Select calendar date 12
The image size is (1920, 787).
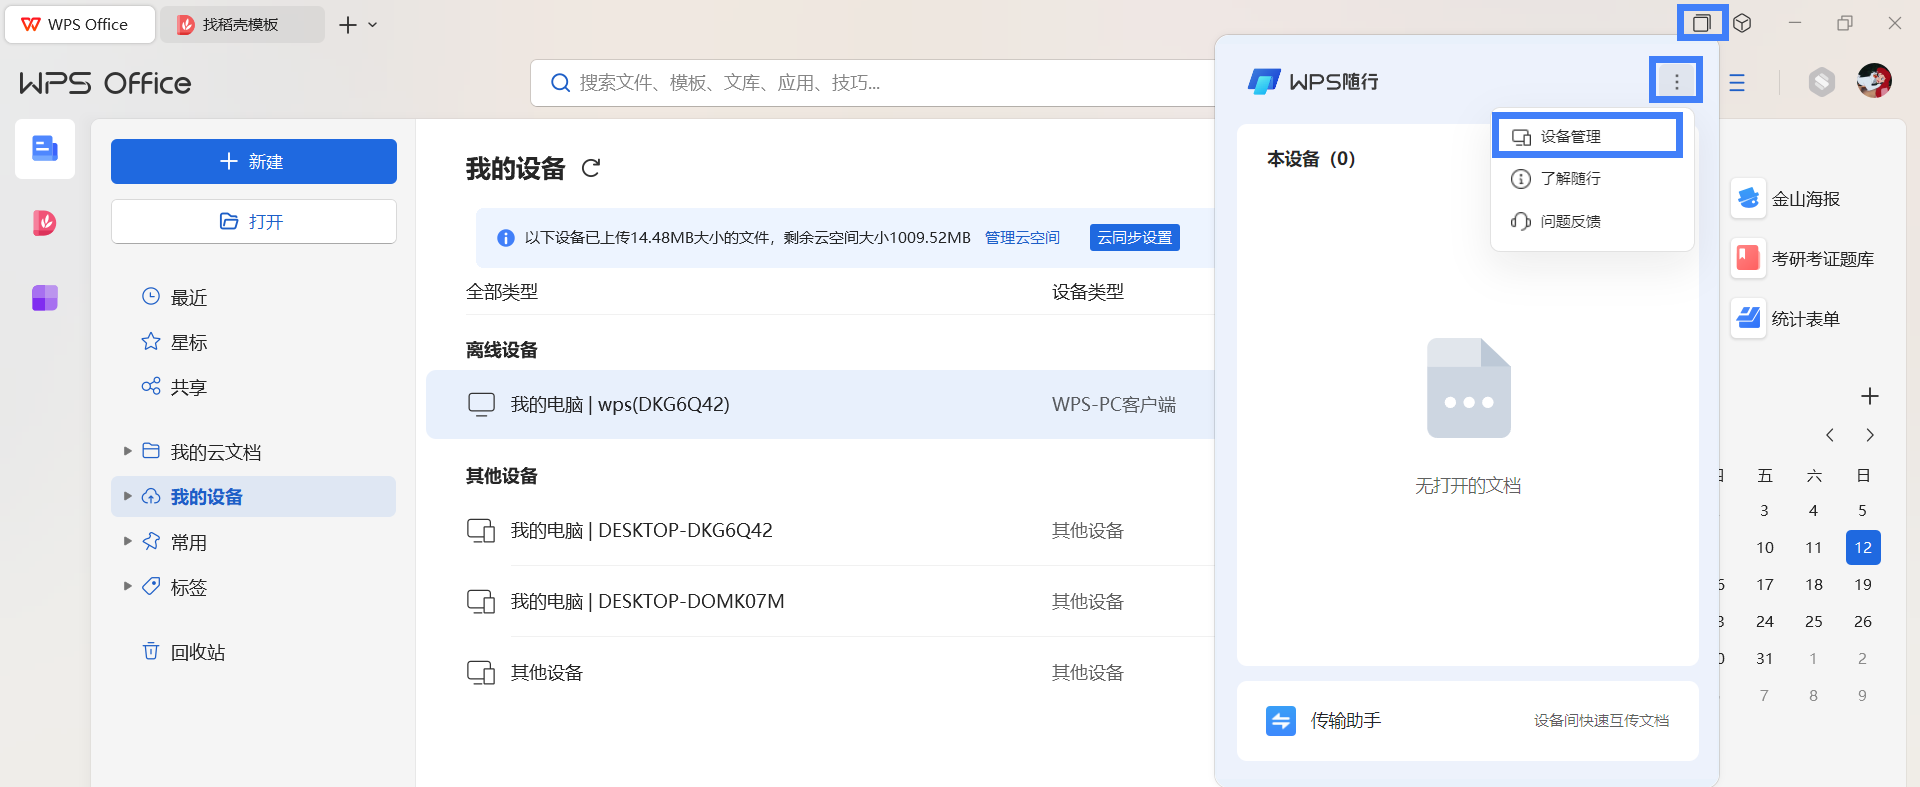[x=1863, y=548]
